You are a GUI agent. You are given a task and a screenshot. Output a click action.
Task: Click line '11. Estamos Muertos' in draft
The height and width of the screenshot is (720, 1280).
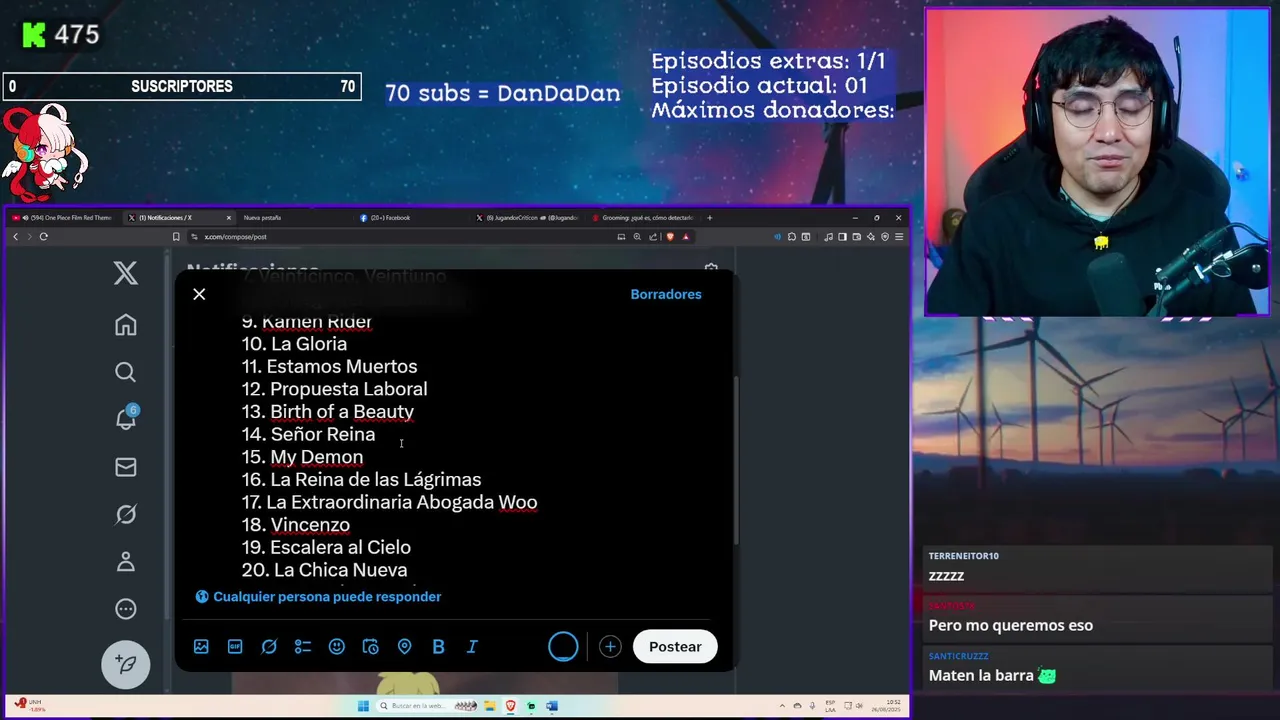tap(329, 366)
